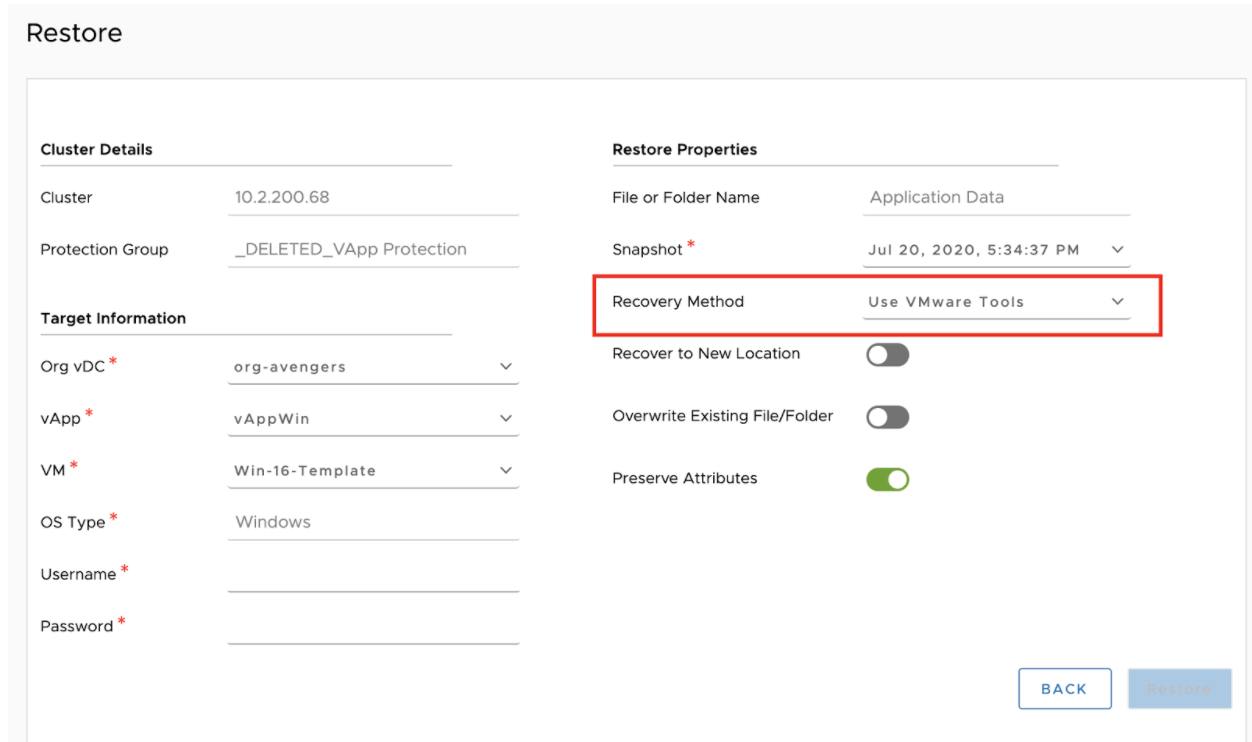Disable the Preserve Attributes toggle
This screenshot has height=742, width=1252.
point(887,480)
